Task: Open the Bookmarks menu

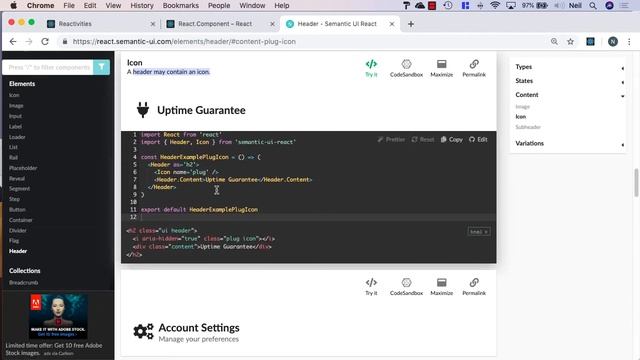Action: click(x=180, y=5)
